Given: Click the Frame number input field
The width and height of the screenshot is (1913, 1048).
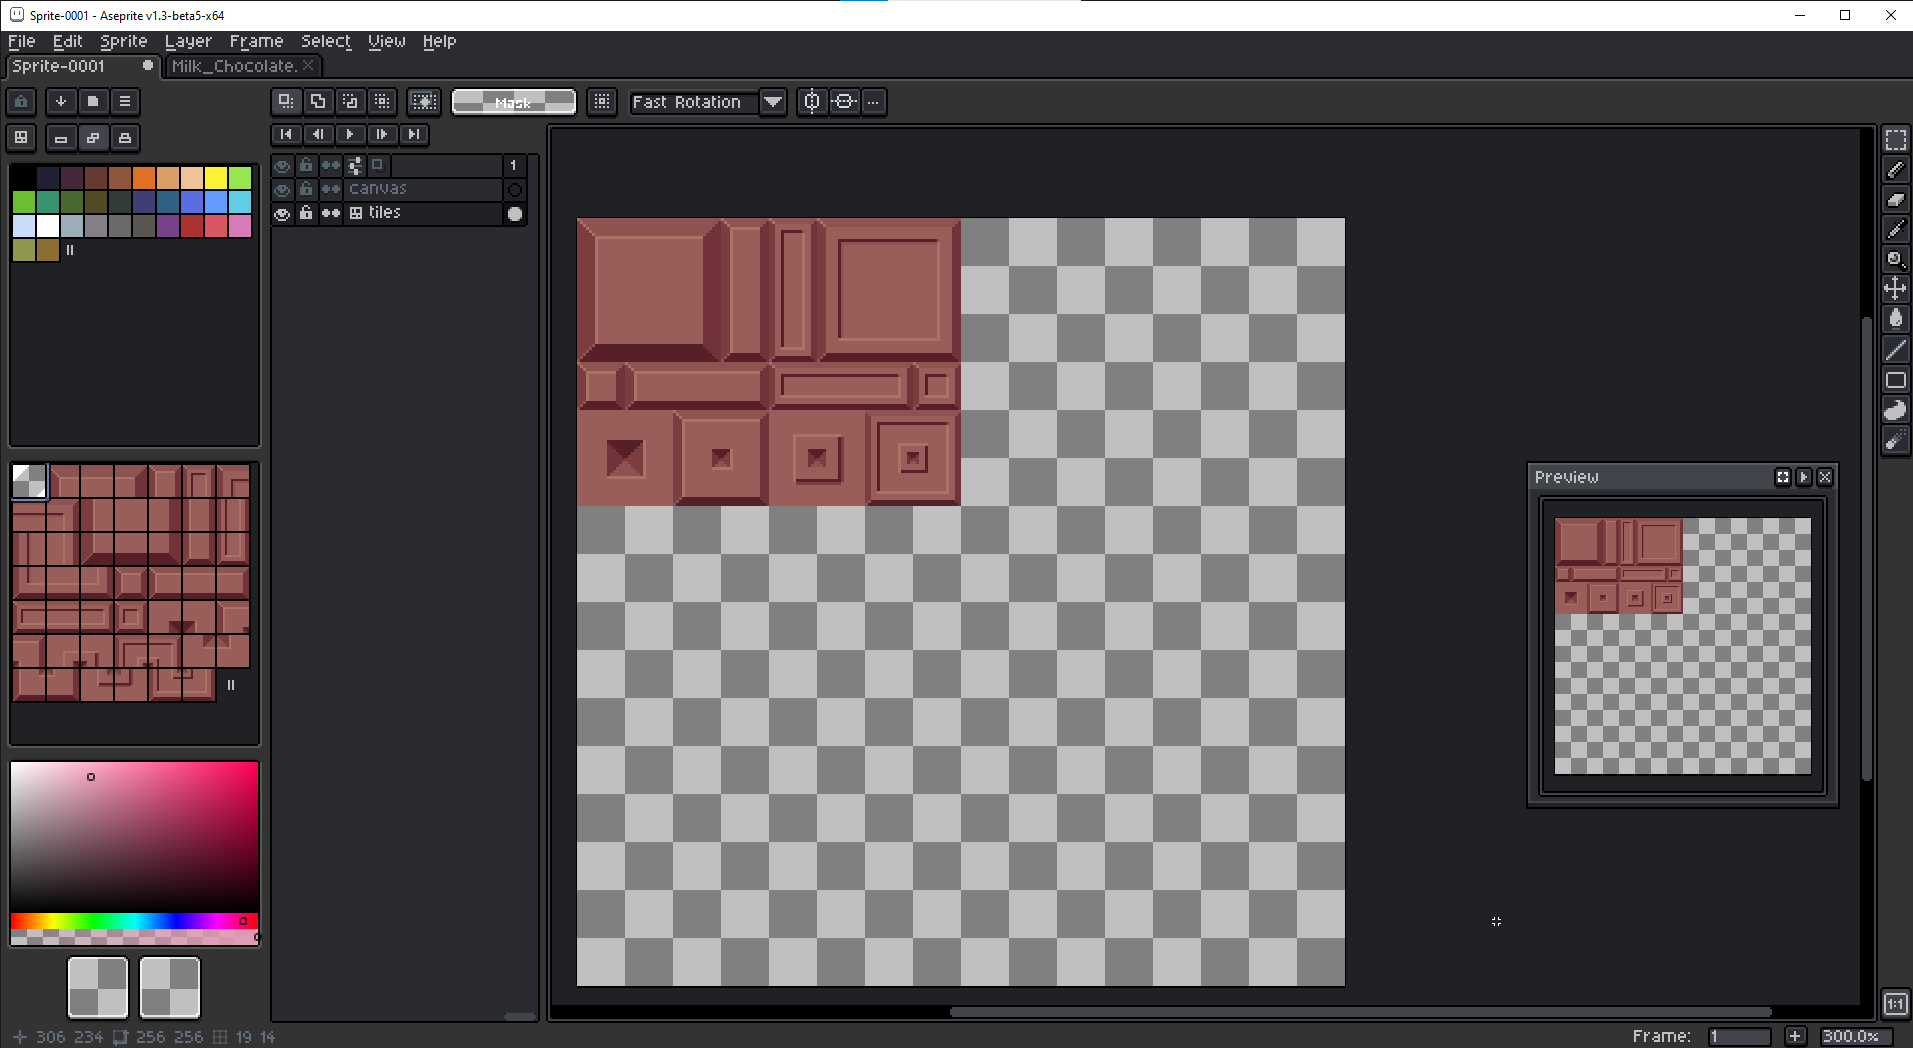Looking at the screenshot, I should pos(1739,1036).
